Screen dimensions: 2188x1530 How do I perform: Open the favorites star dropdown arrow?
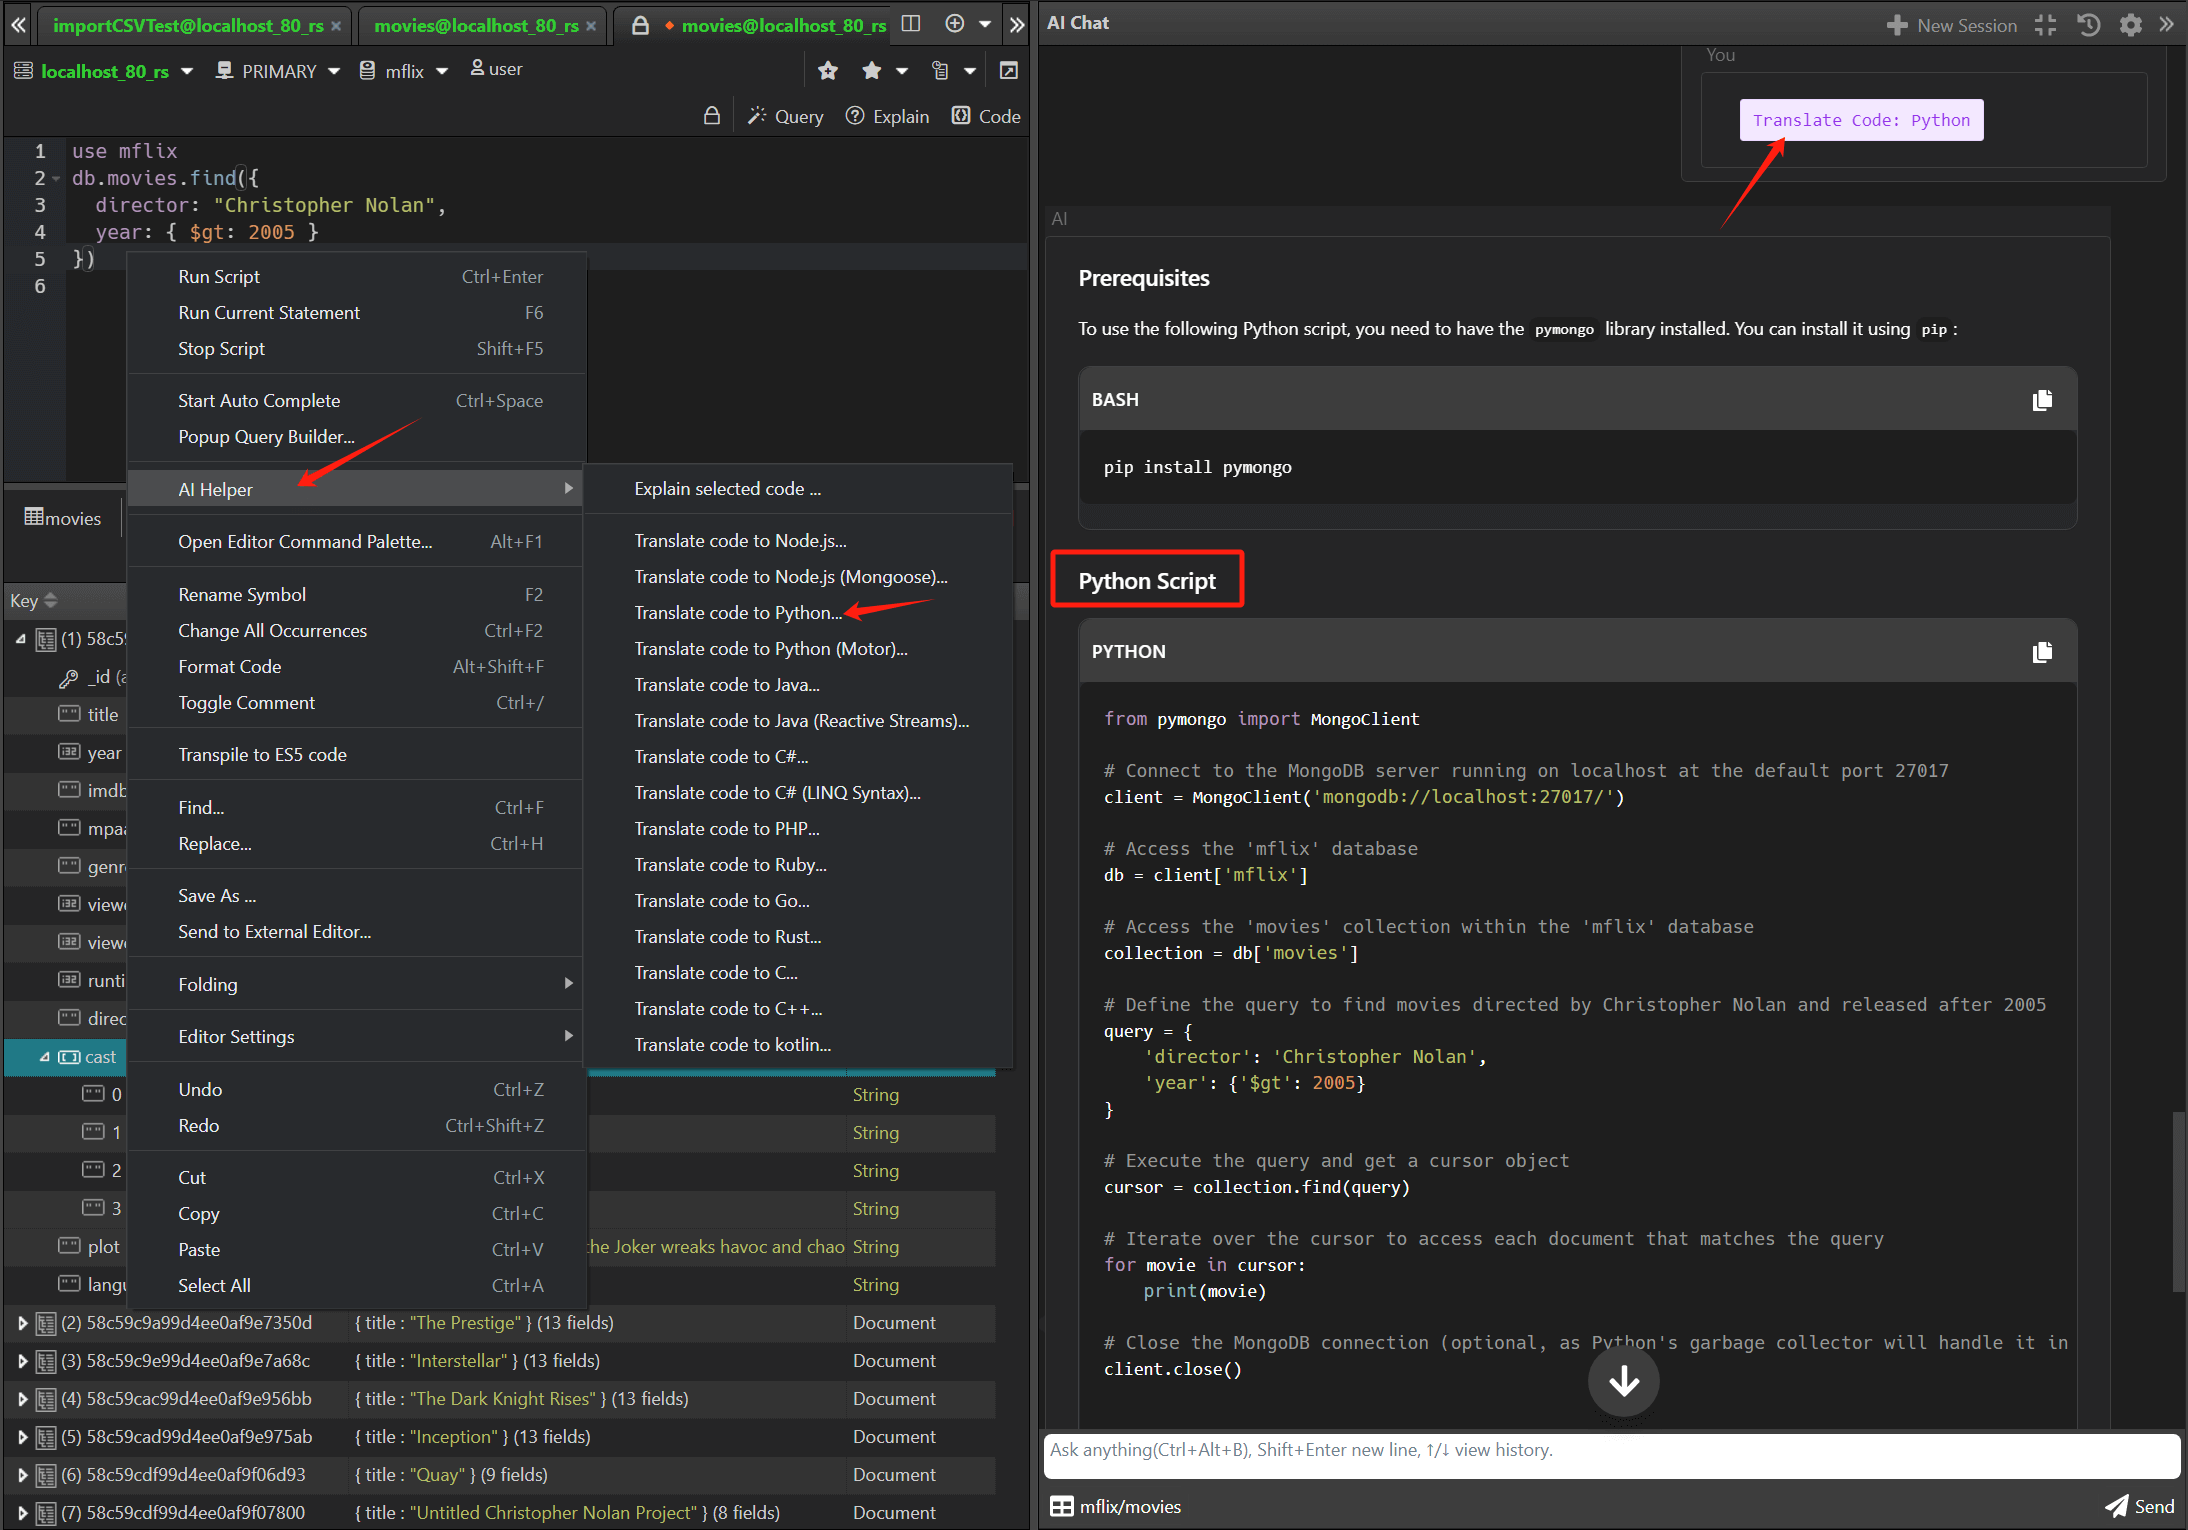[x=902, y=71]
